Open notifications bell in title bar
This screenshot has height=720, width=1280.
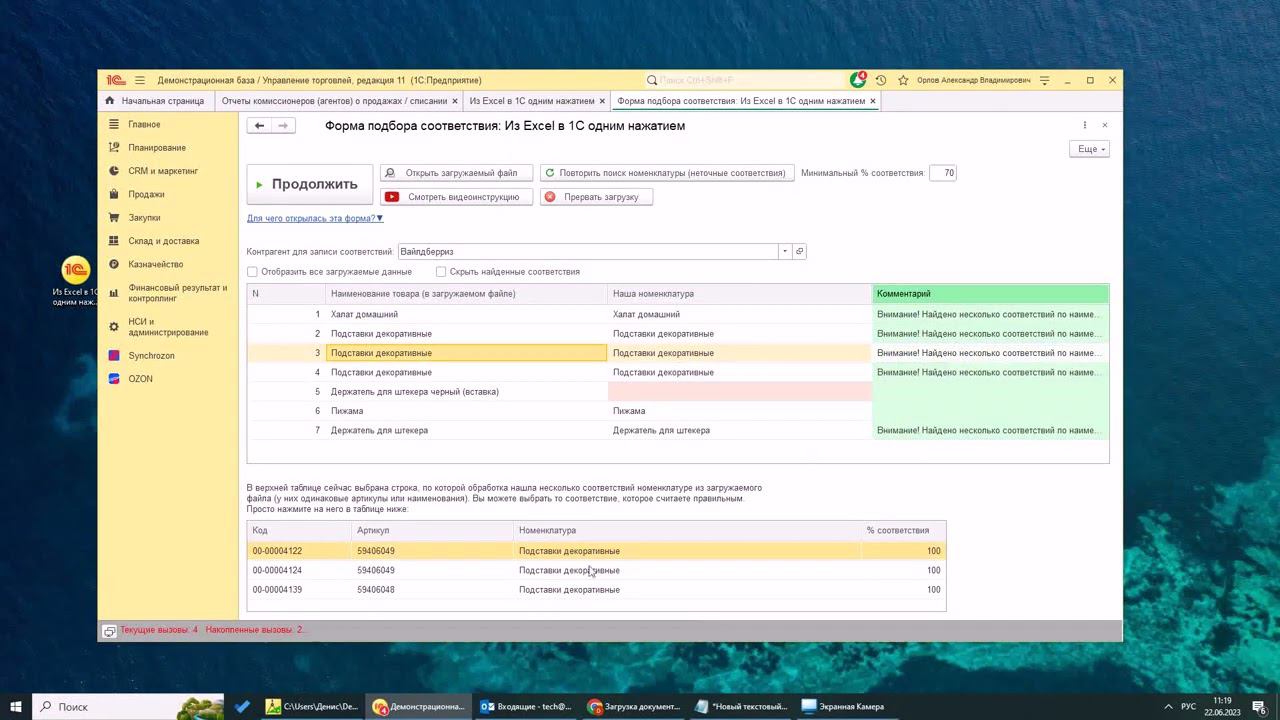858,80
